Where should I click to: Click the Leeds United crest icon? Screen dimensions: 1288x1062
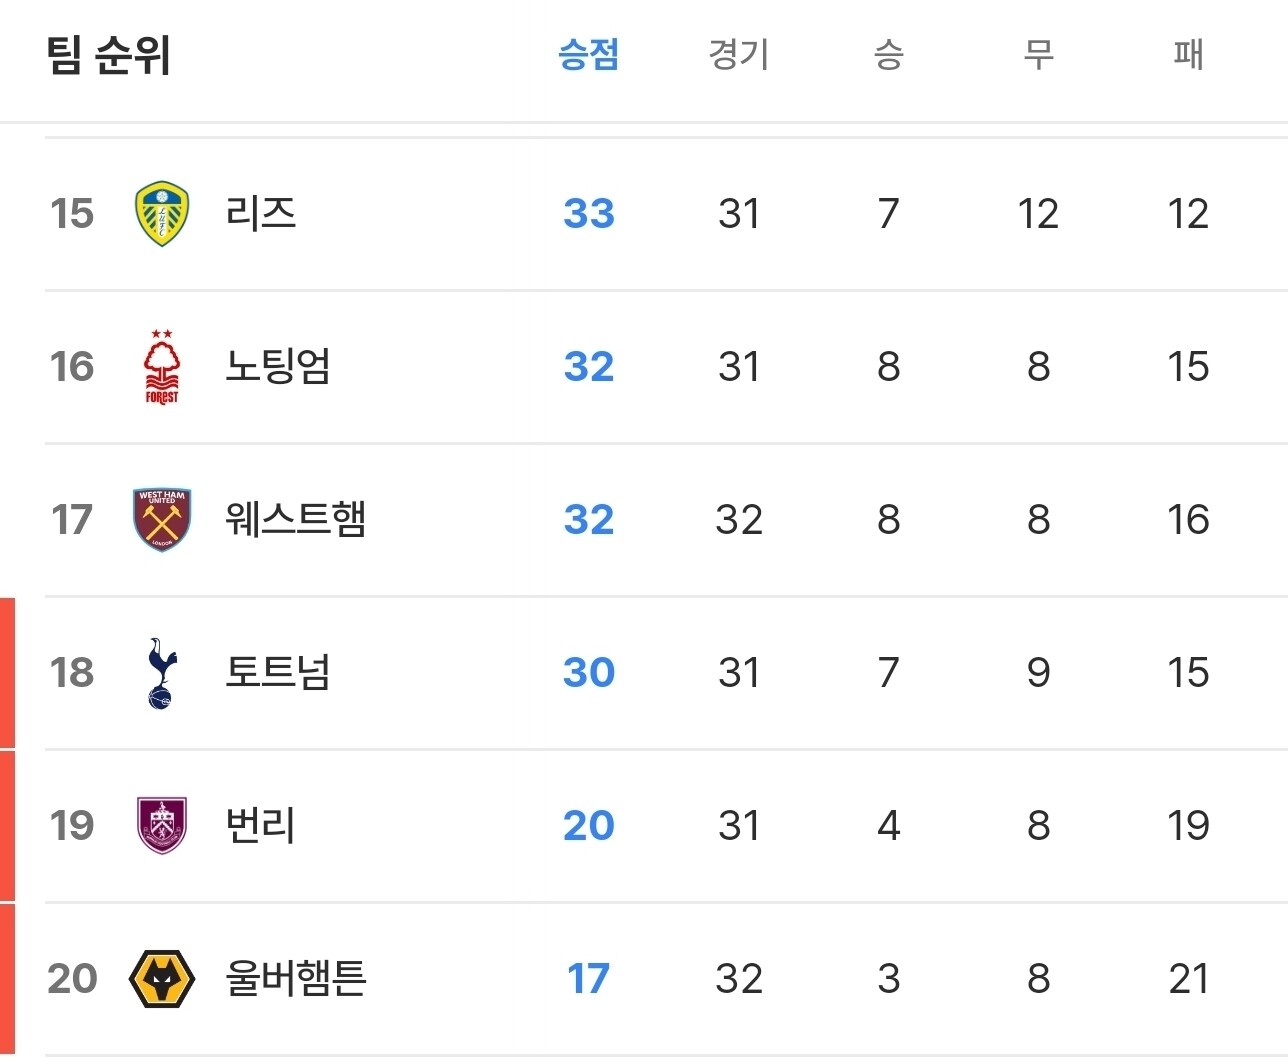pyautogui.click(x=161, y=213)
